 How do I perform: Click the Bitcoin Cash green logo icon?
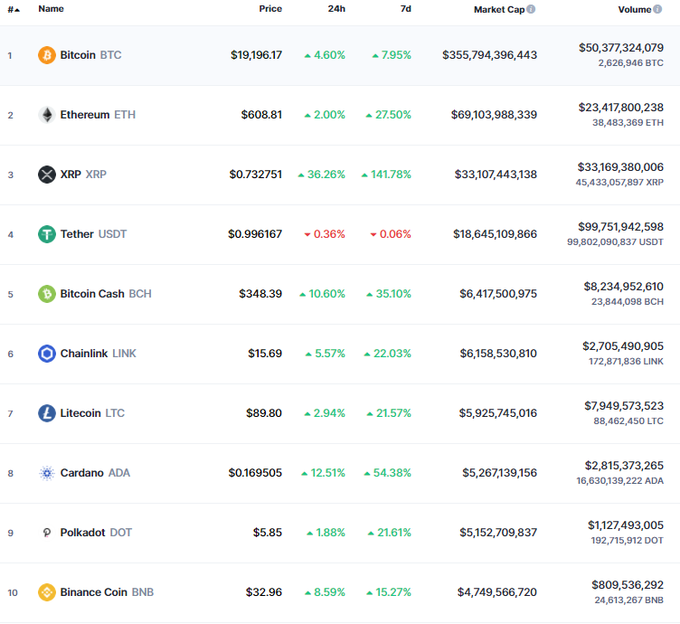click(47, 294)
